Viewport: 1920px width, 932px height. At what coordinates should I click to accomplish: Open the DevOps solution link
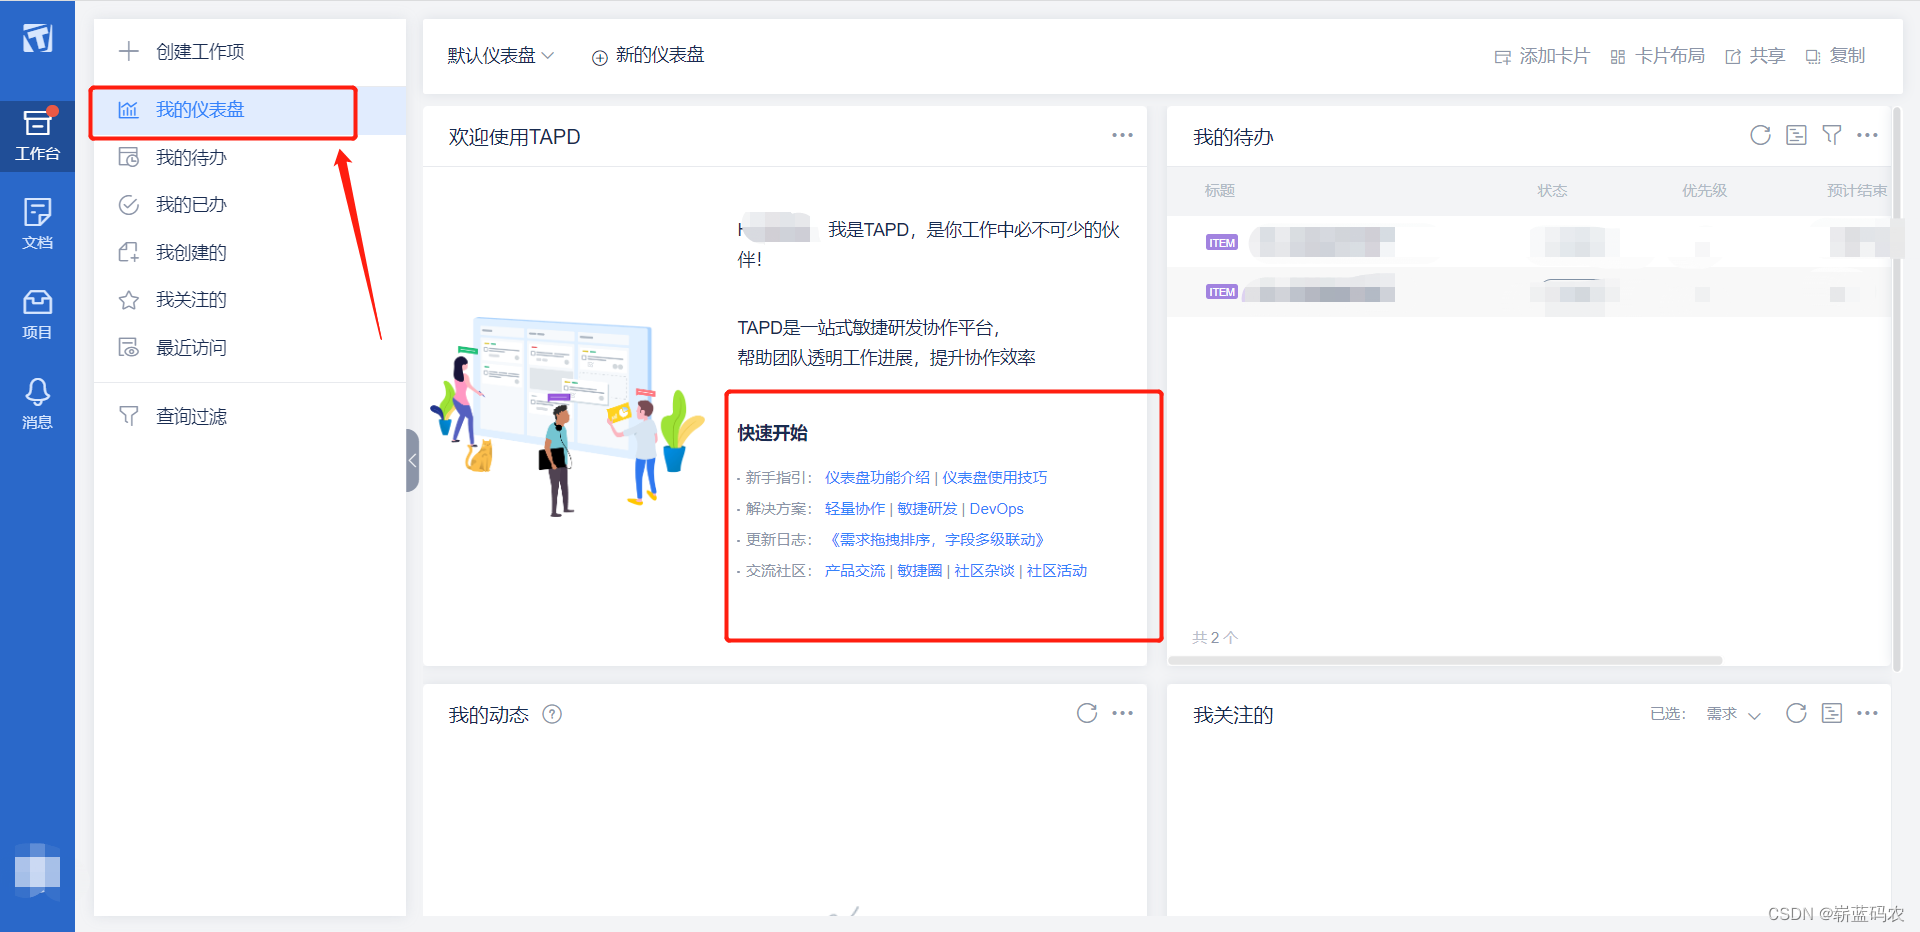pos(996,508)
